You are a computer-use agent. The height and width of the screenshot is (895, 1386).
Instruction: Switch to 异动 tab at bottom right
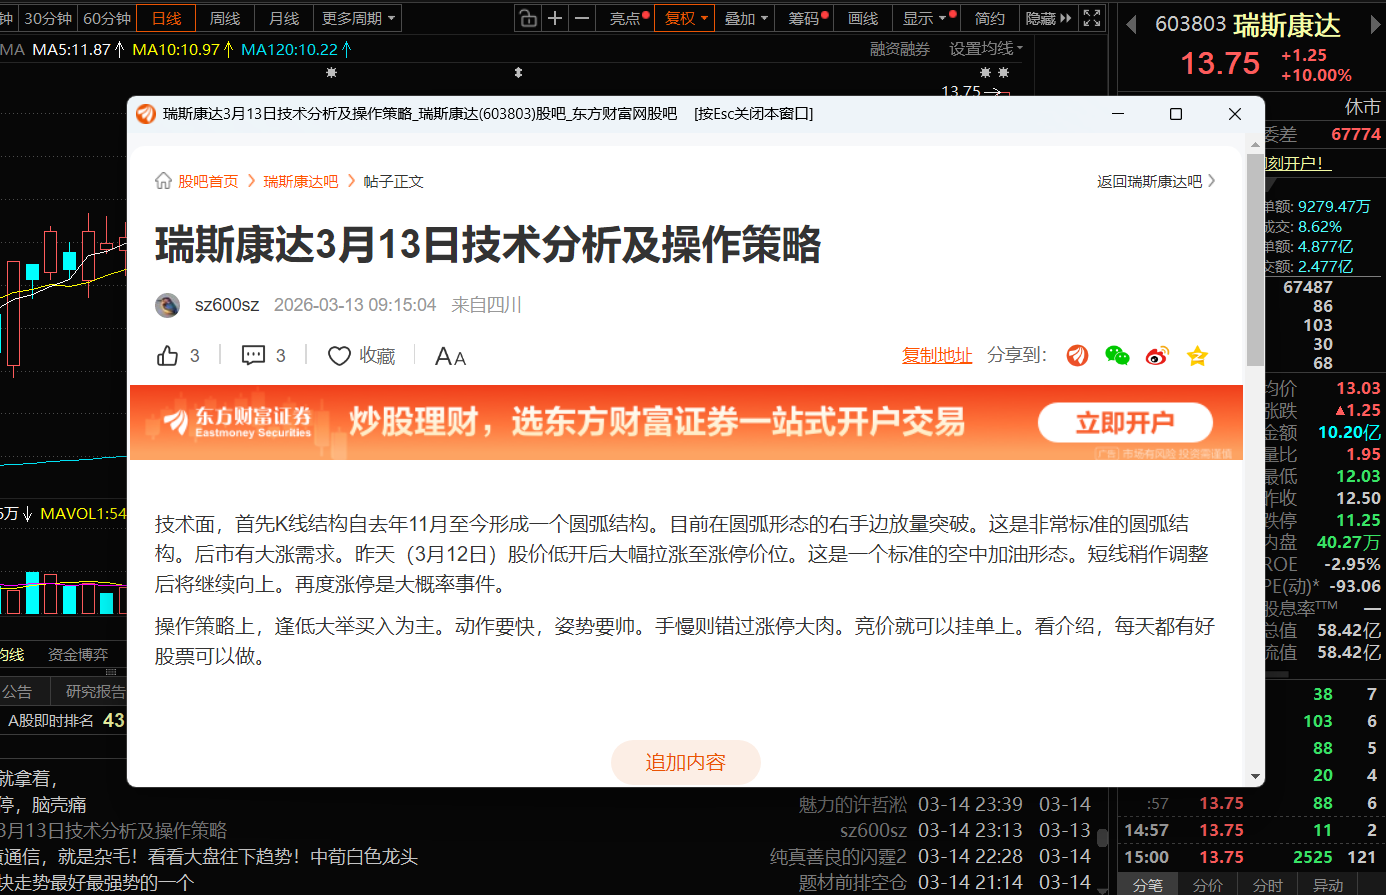1328,885
